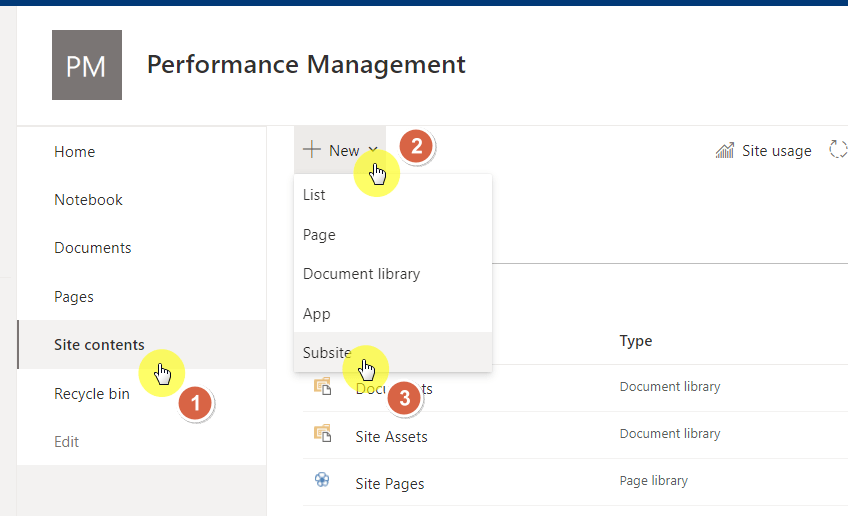Screen dimensions: 848x516
Task: Click the Site usage chart icon
Action: [725, 150]
